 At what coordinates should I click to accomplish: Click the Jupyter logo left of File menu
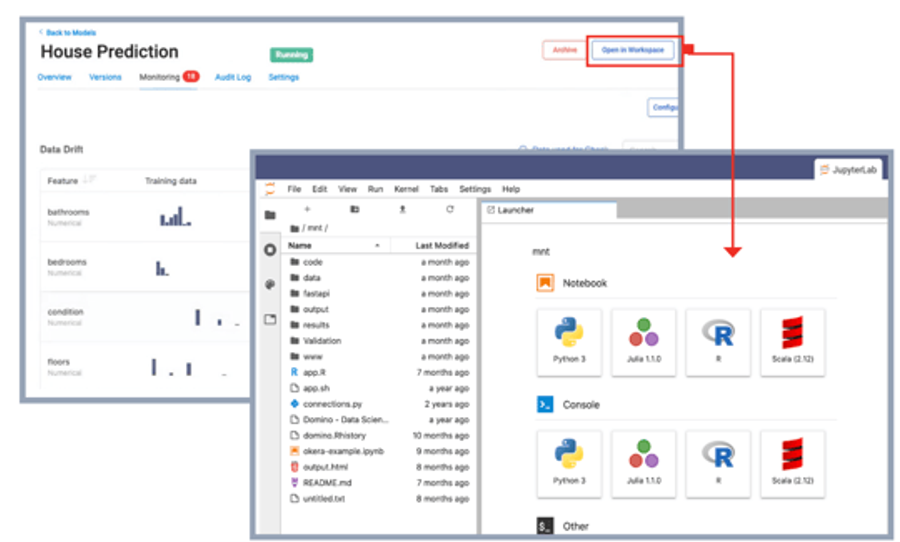(x=270, y=189)
